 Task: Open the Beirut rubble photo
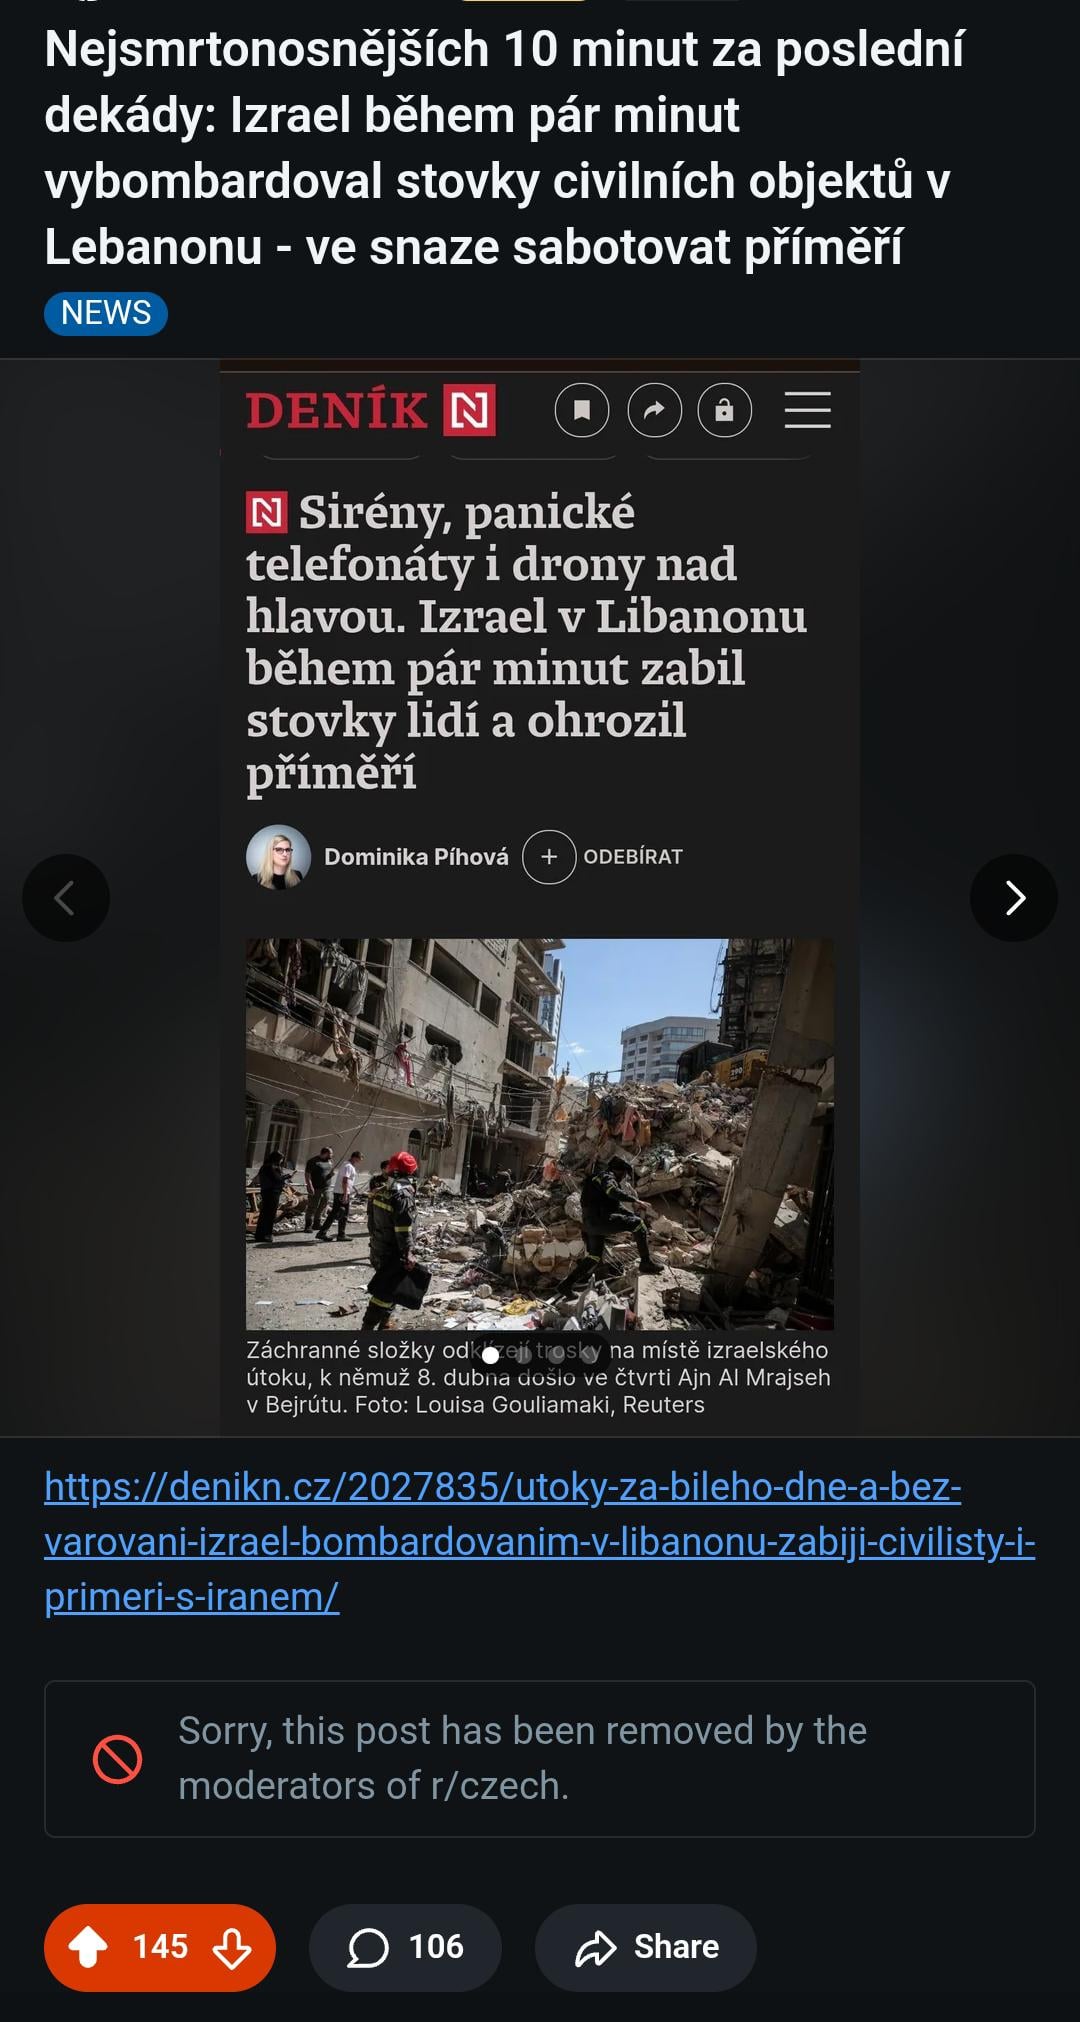[540, 1134]
